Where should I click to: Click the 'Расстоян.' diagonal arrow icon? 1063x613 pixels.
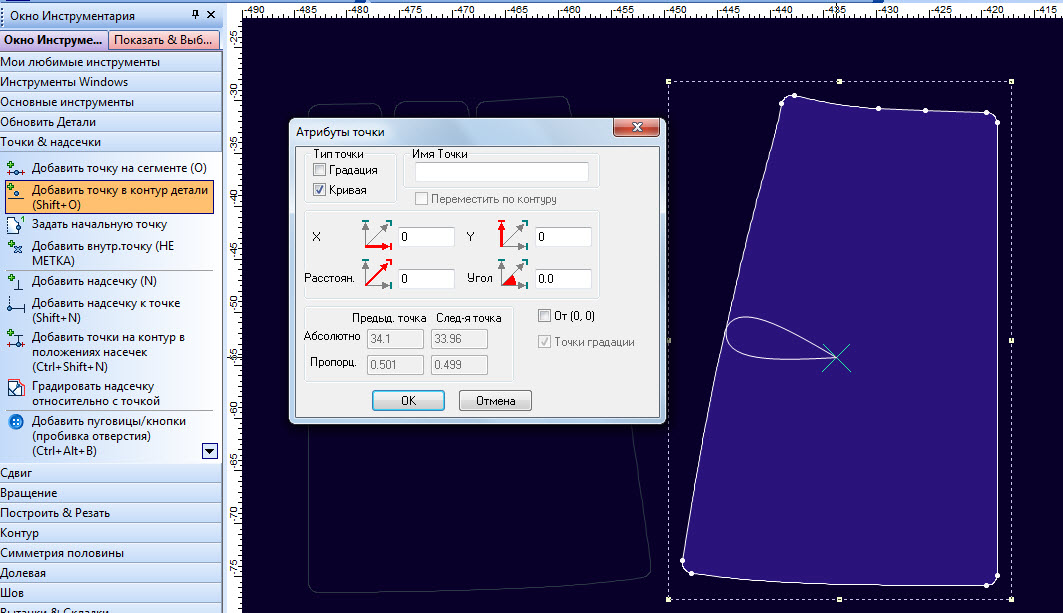378,274
